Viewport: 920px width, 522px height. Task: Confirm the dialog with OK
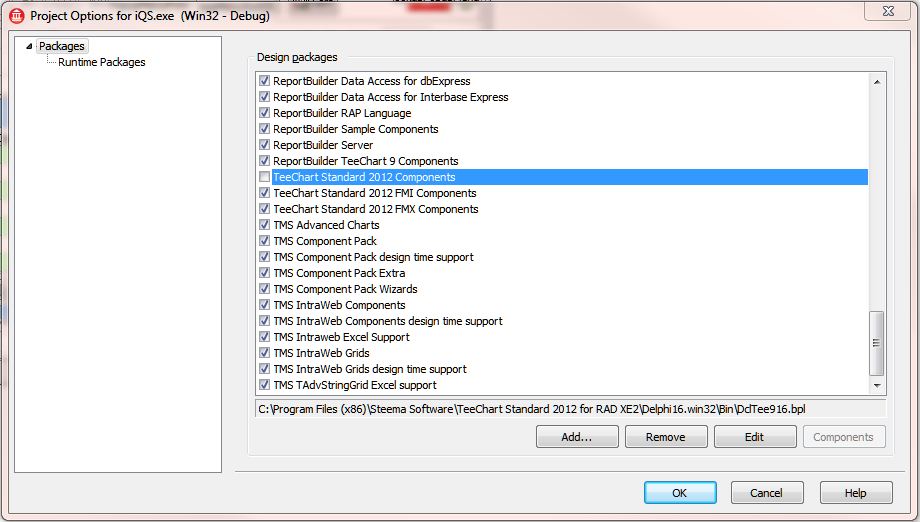pyautogui.click(x=680, y=493)
